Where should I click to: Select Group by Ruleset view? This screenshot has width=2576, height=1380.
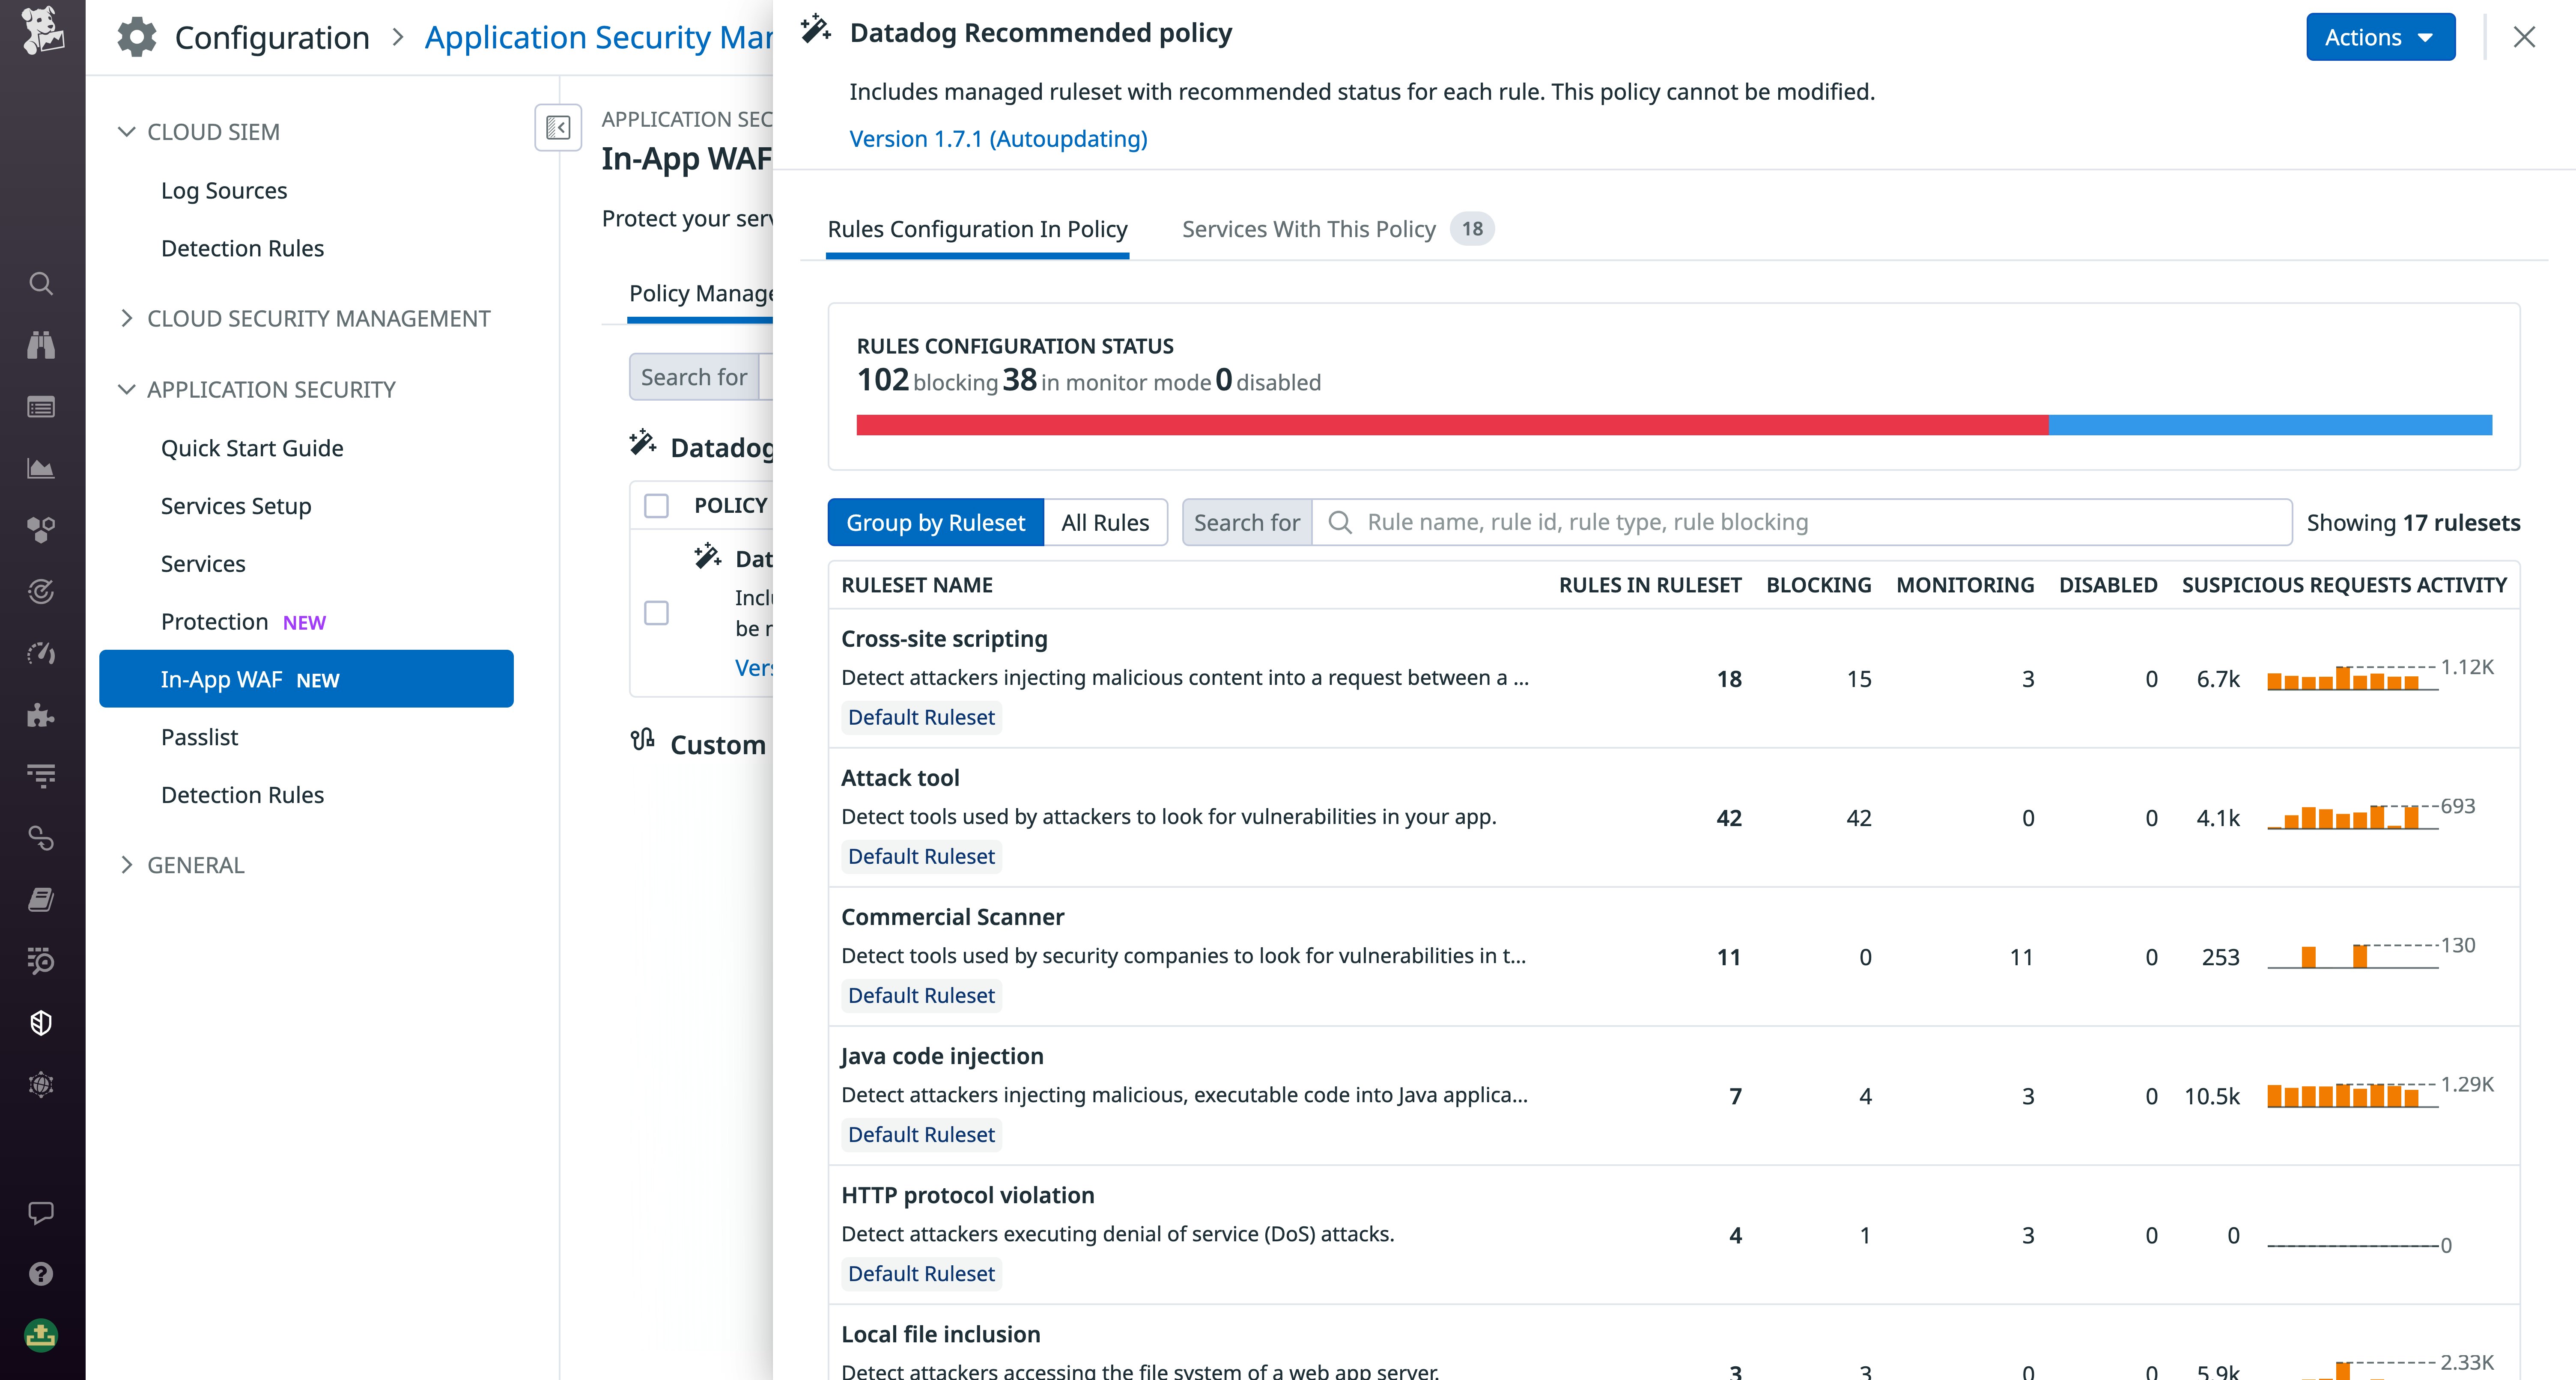point(936,522)
